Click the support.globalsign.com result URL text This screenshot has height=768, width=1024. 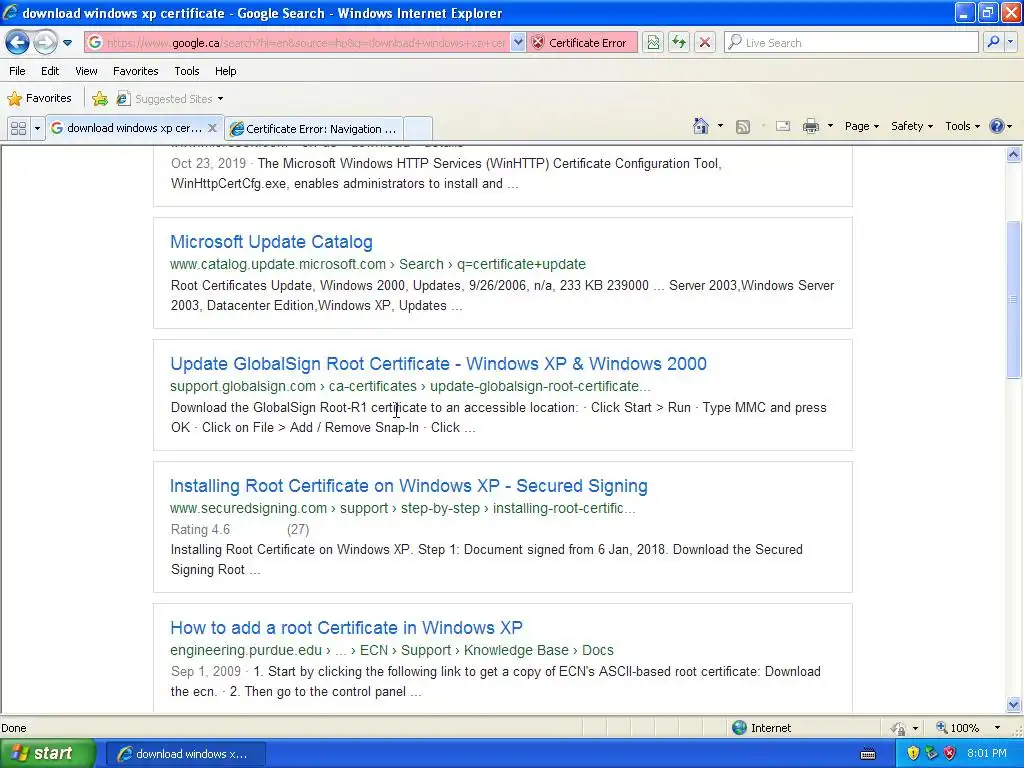(410, 386)
